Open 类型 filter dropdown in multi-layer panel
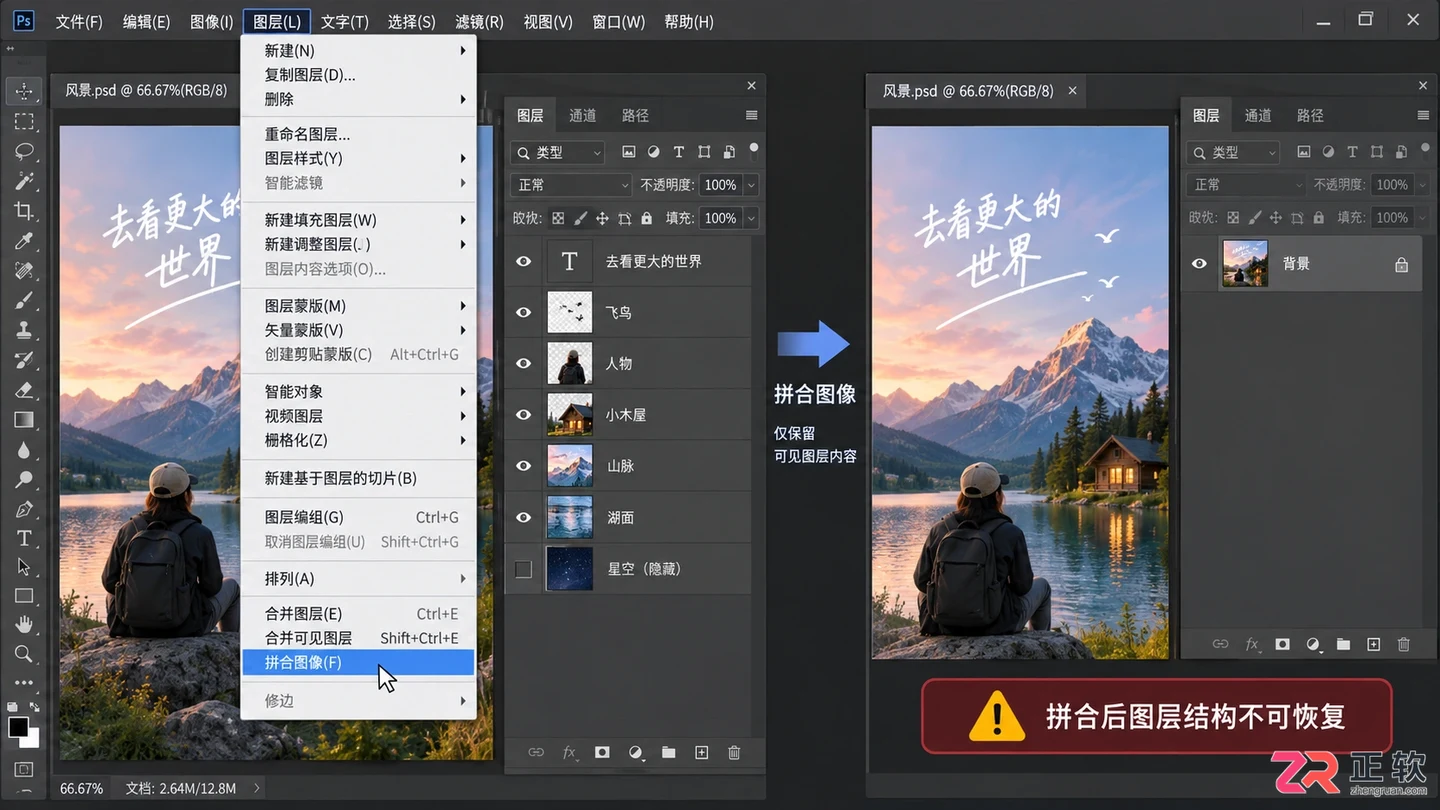The image size is (1440, 810). [x=558, y=152]
